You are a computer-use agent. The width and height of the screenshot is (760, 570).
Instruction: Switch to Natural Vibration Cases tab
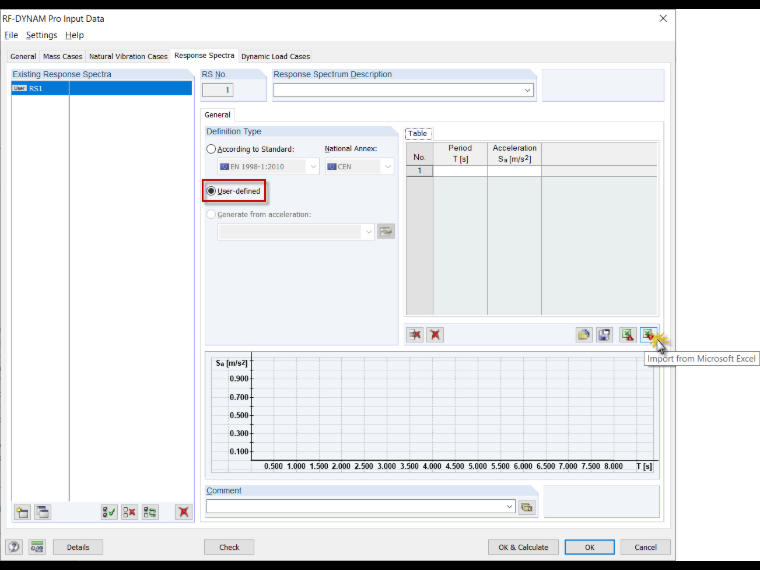[128, 56]
